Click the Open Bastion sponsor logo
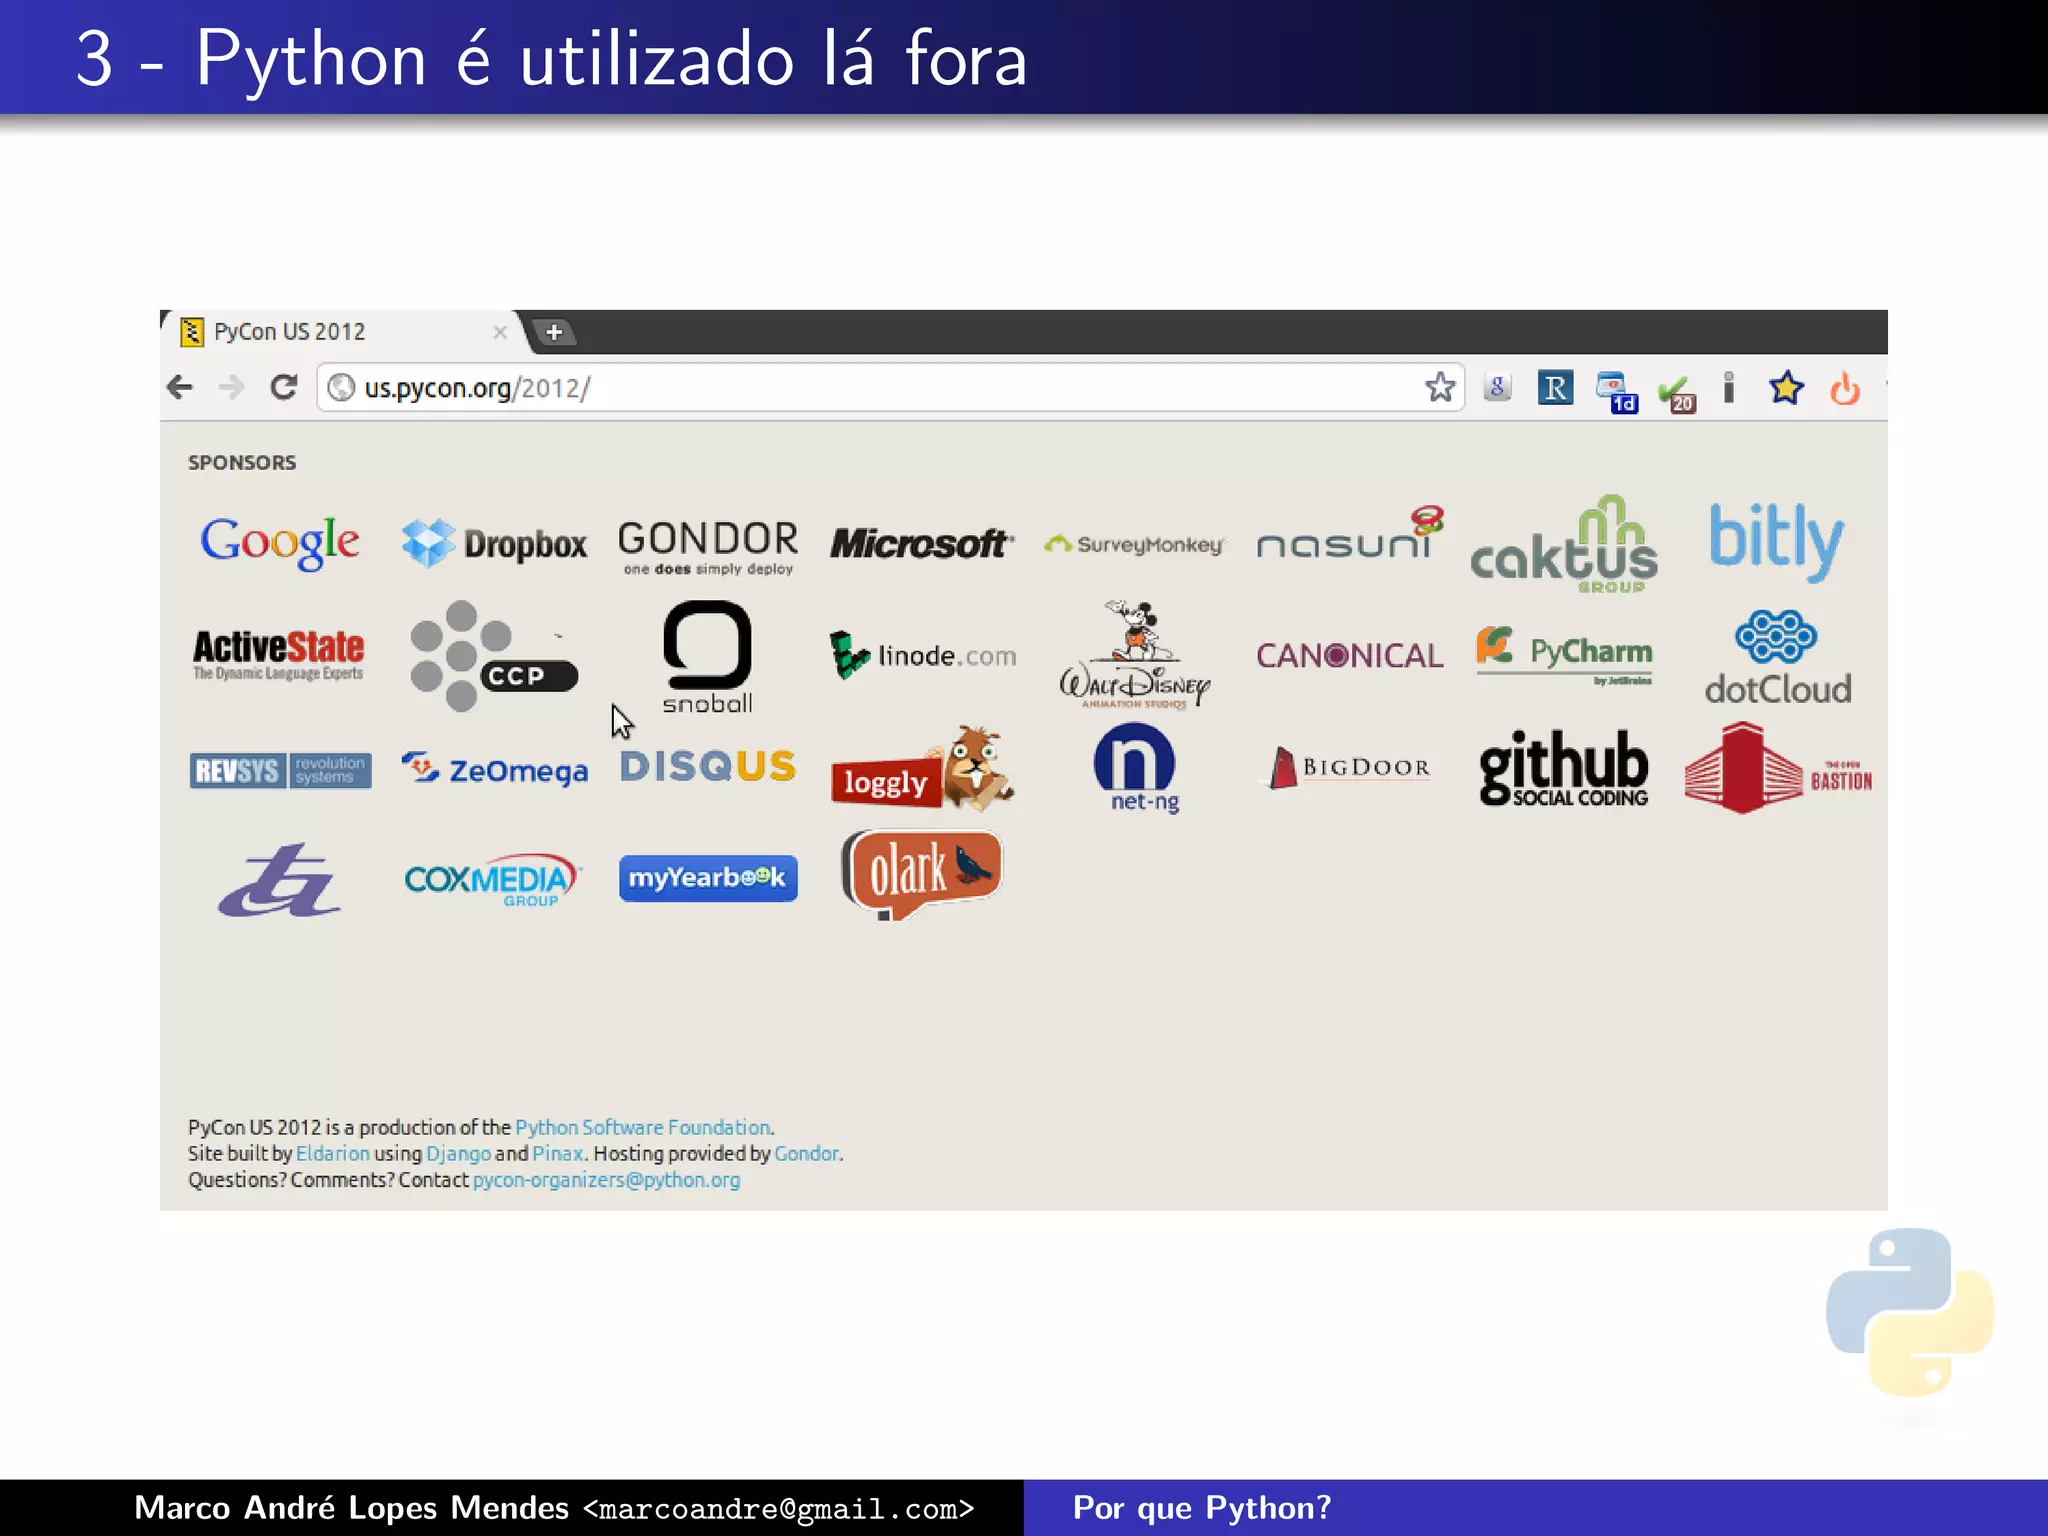Image resolution: width=2048 pixels, height=1536 pixels. tap(1778, 768)
